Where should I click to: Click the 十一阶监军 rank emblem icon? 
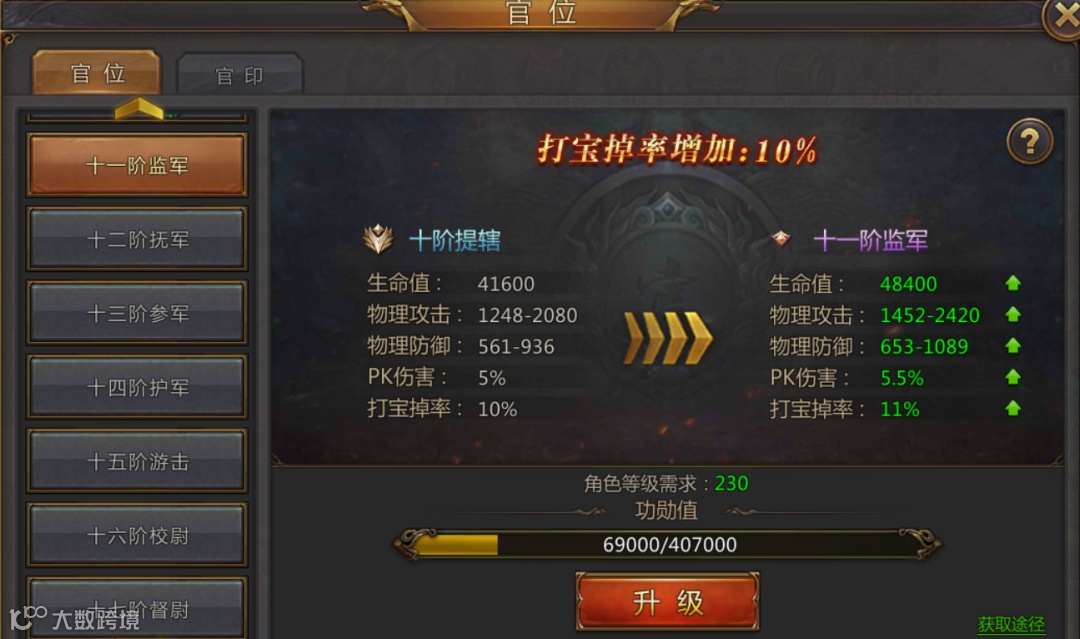tap(781, 239)
